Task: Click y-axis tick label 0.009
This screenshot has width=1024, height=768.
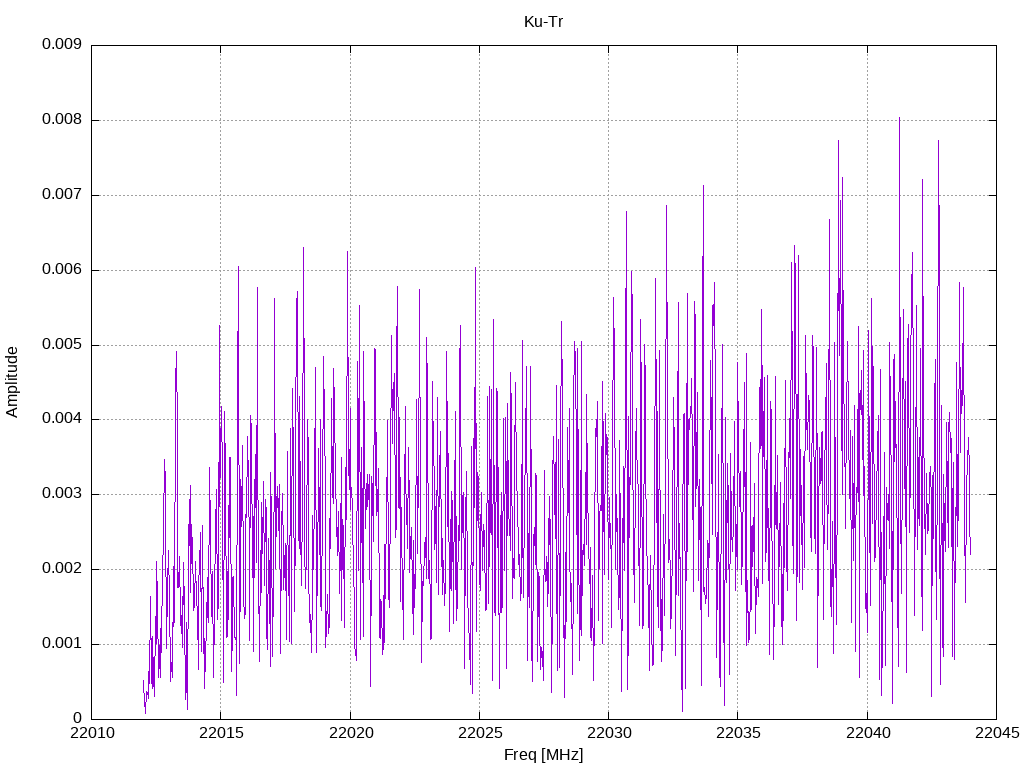Action: pyautogui.click(x=62, y=44)
